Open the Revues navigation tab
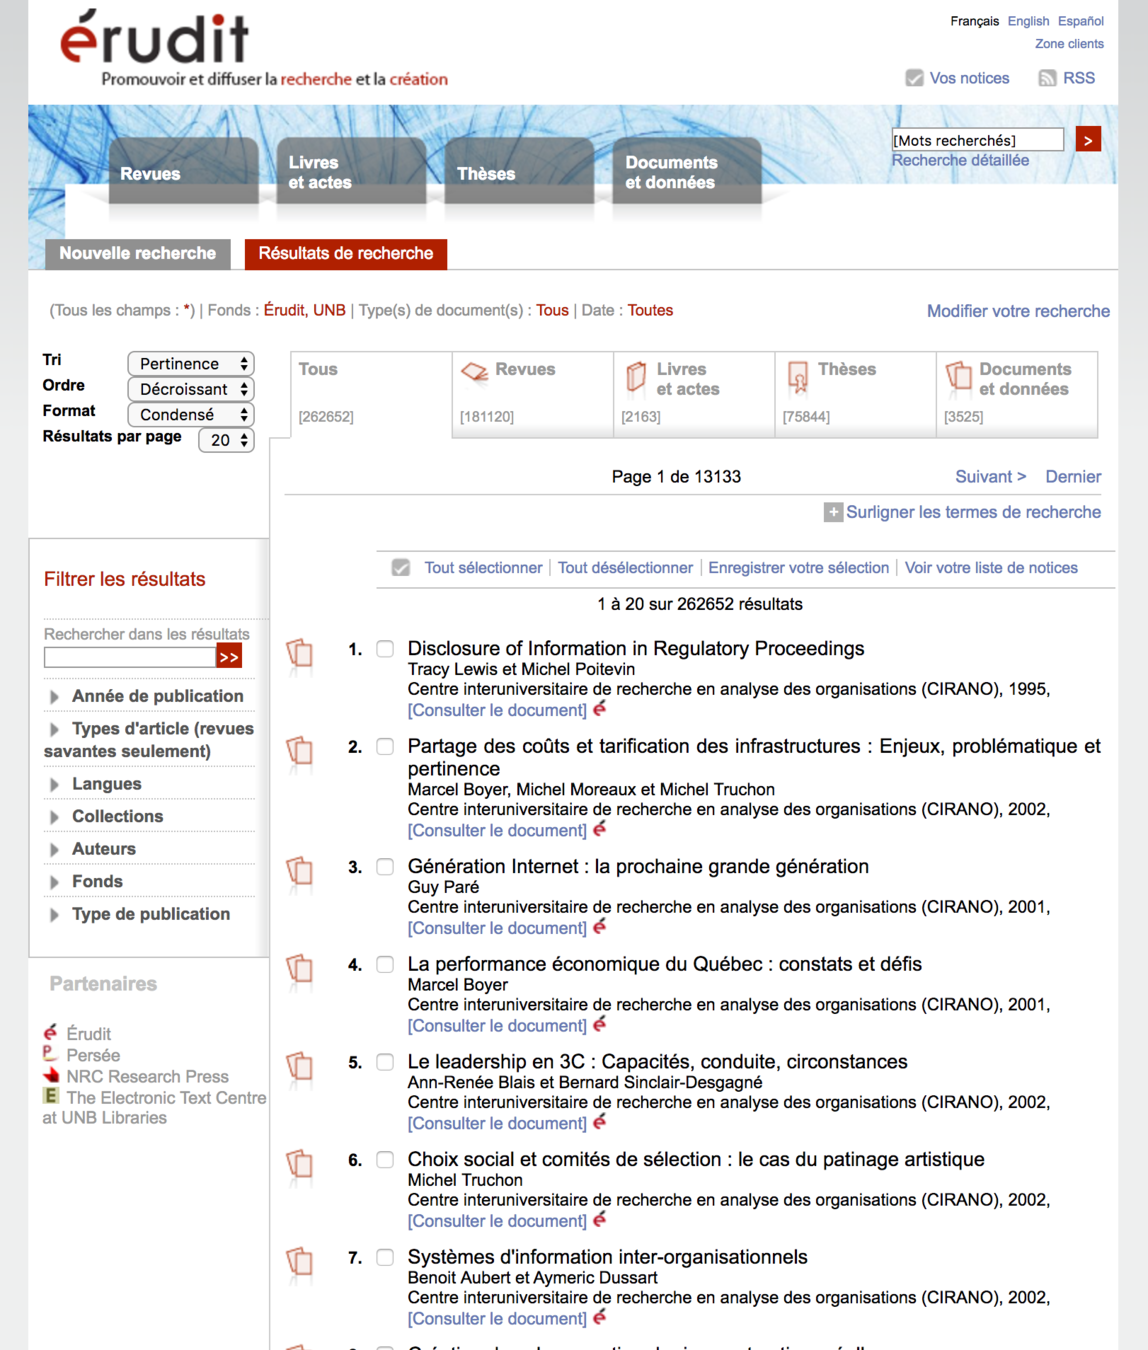 point(184,172)
